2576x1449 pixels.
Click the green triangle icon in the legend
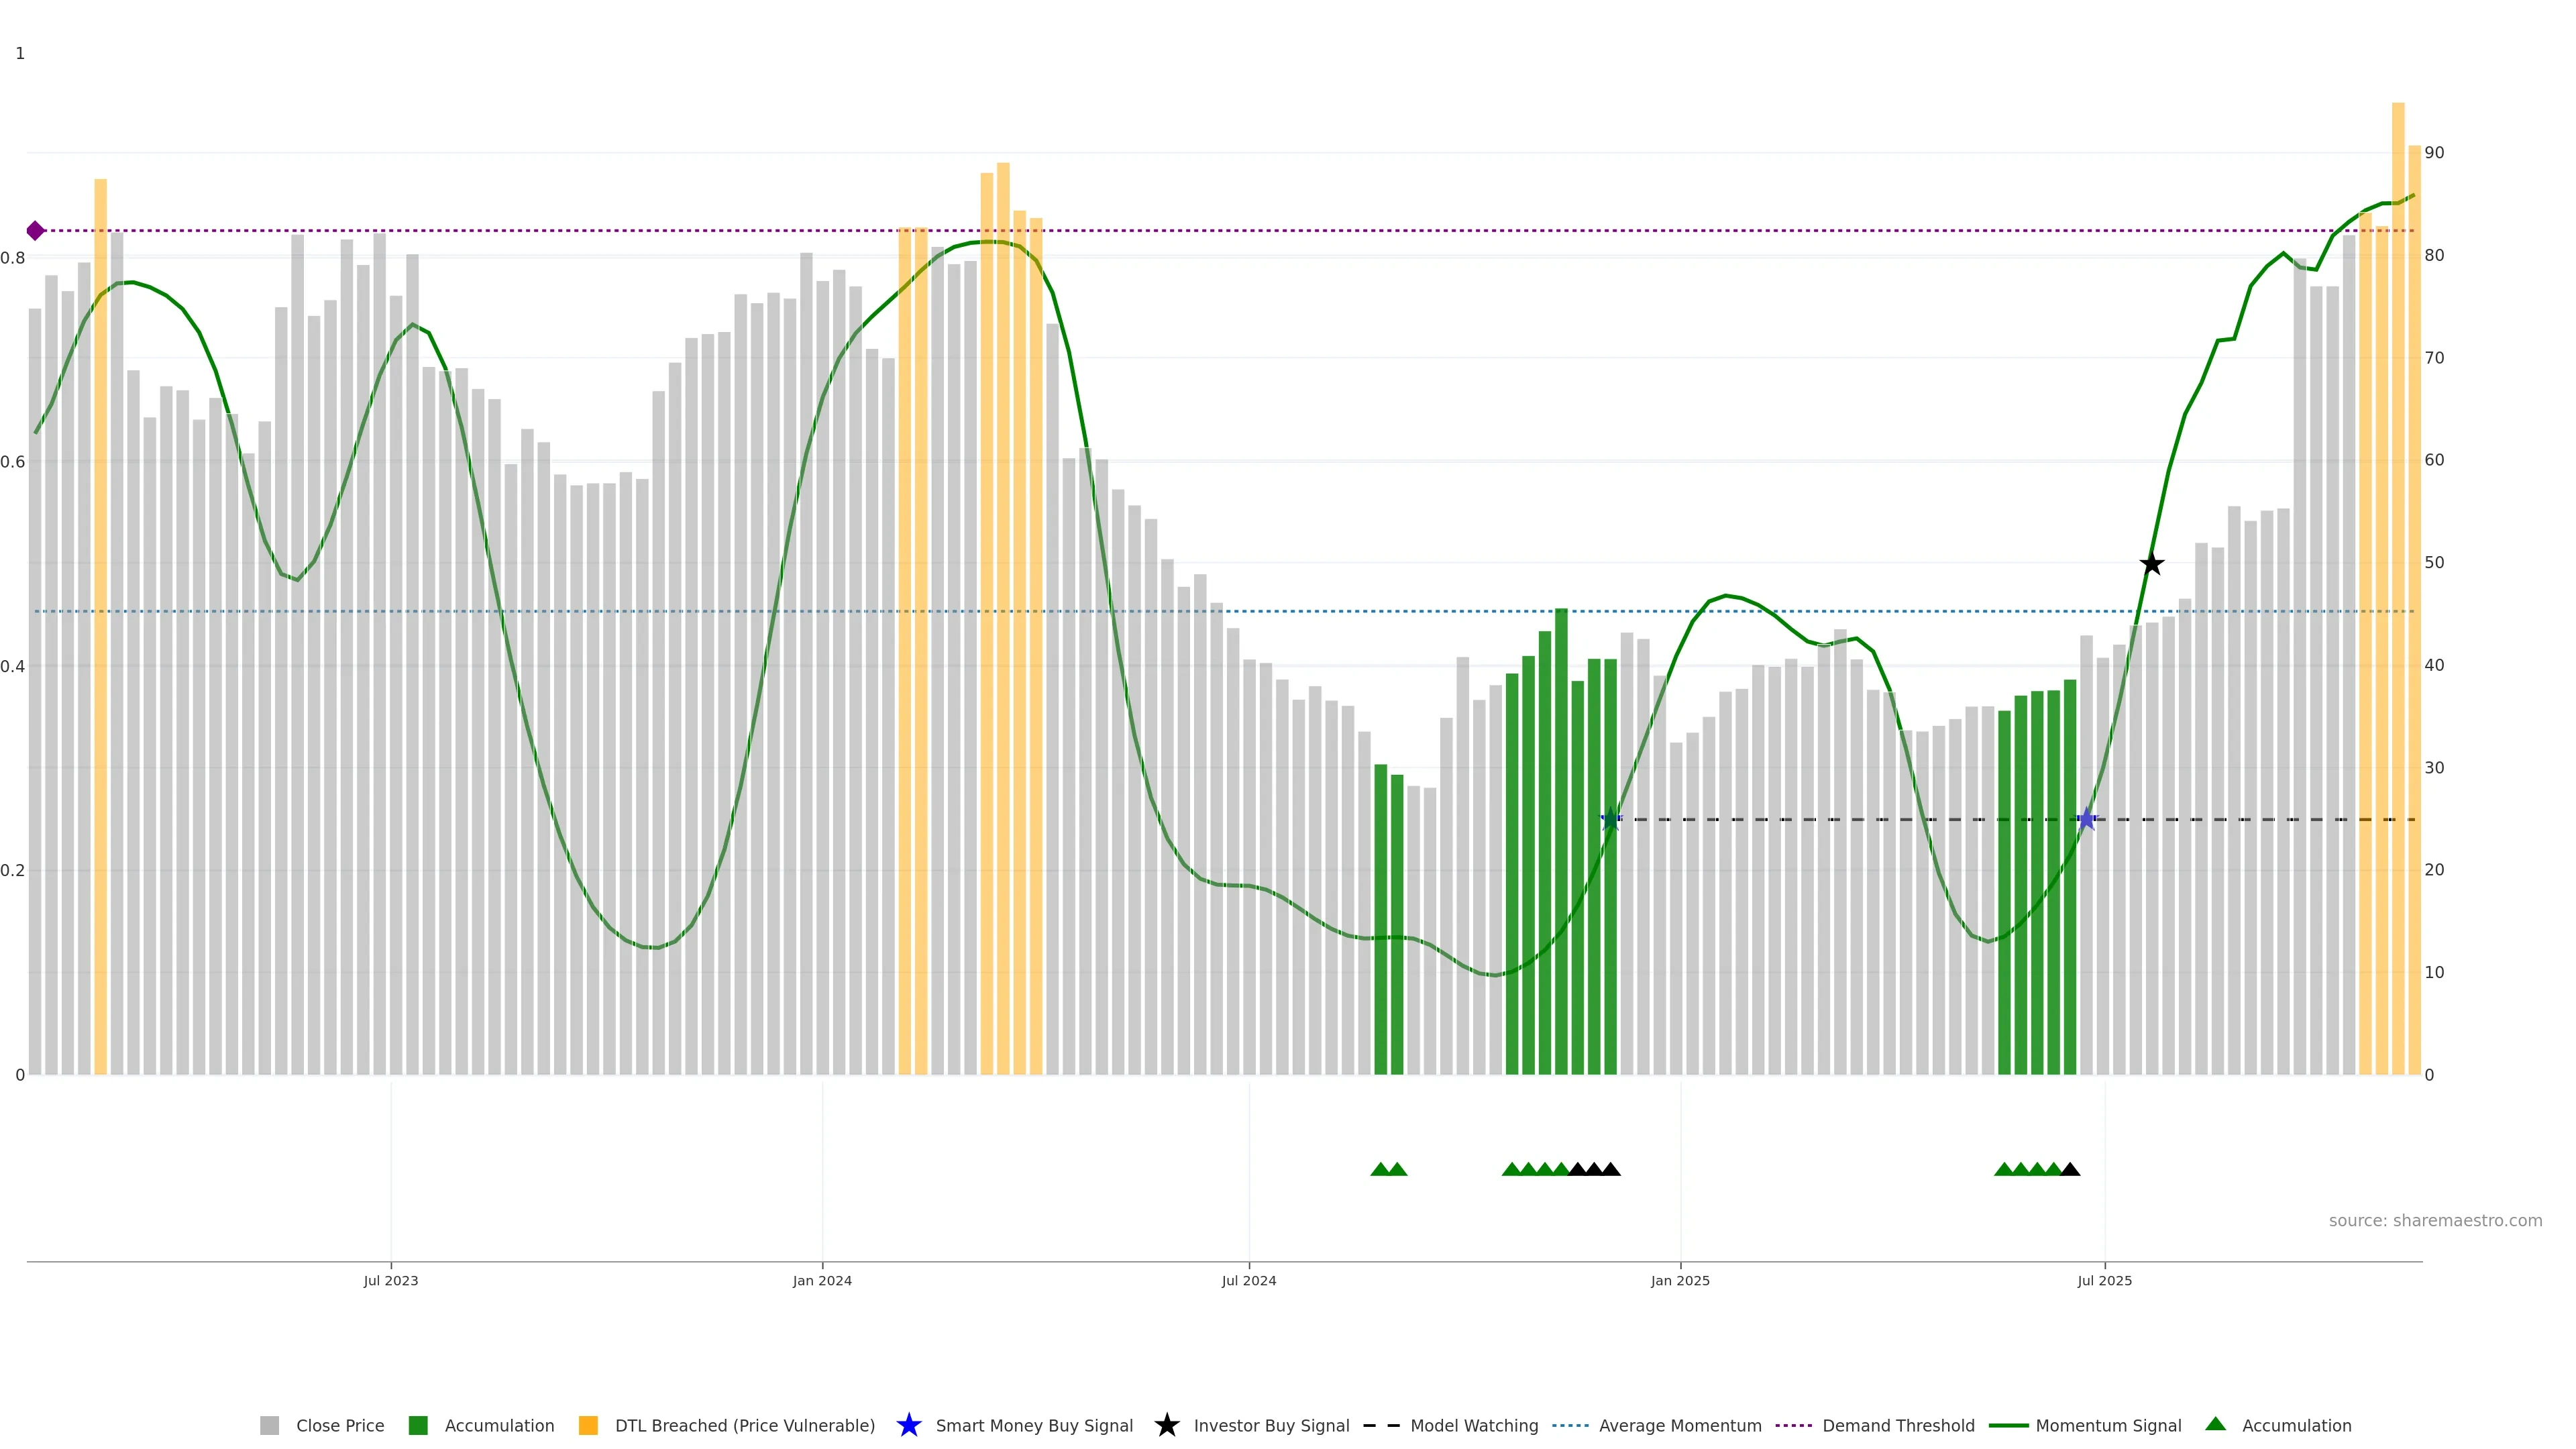coord(2215,1424)
